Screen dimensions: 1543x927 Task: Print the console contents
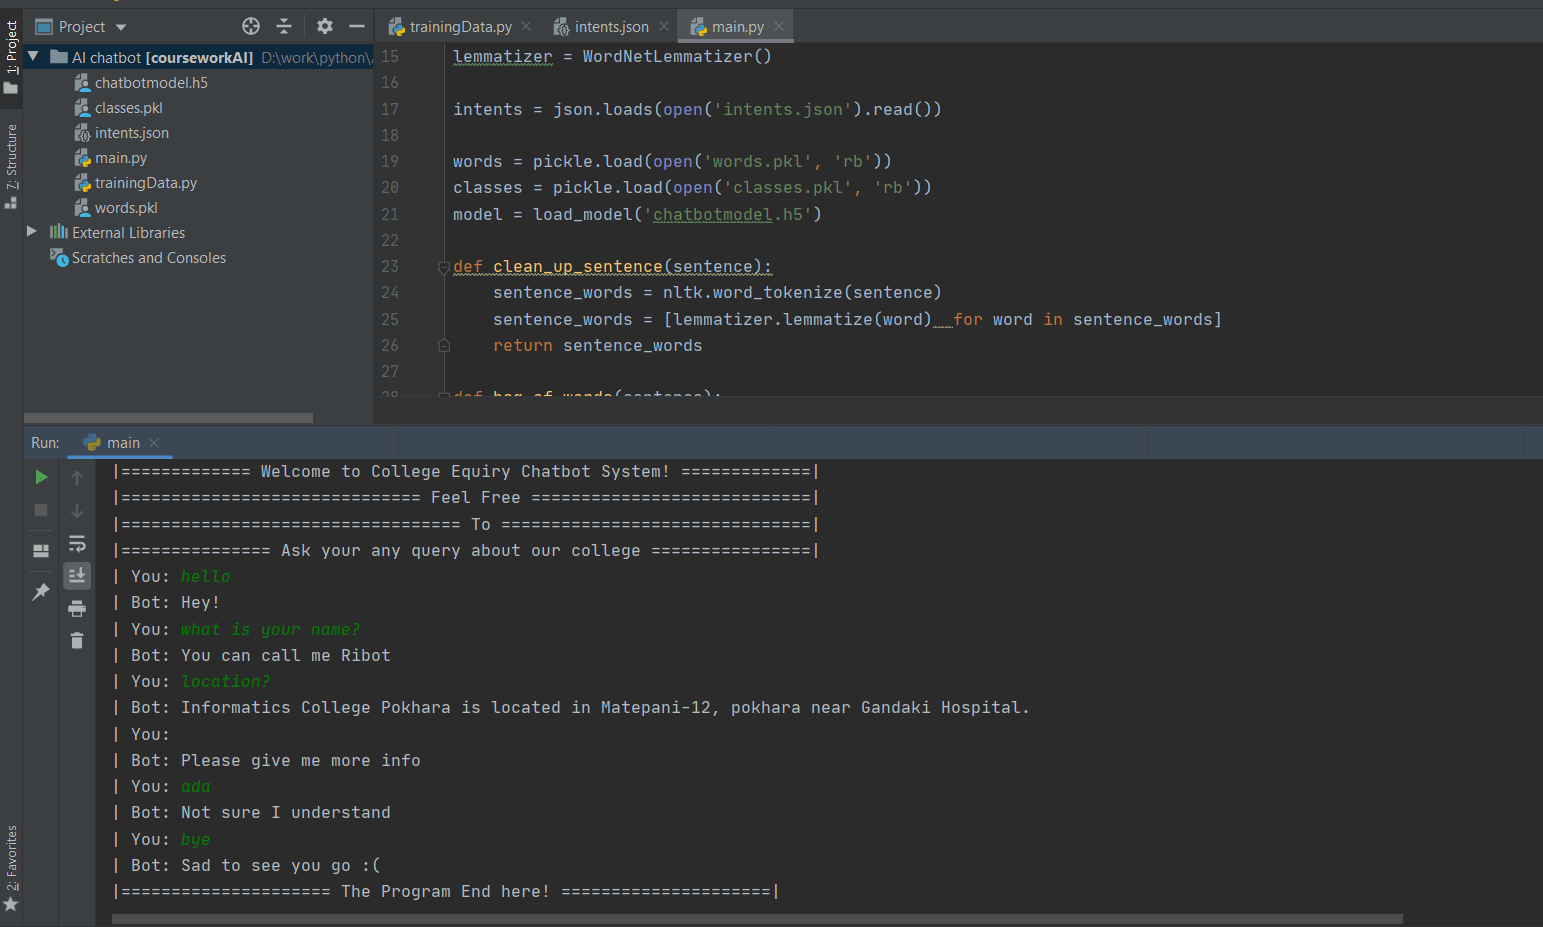coord(77,607)
